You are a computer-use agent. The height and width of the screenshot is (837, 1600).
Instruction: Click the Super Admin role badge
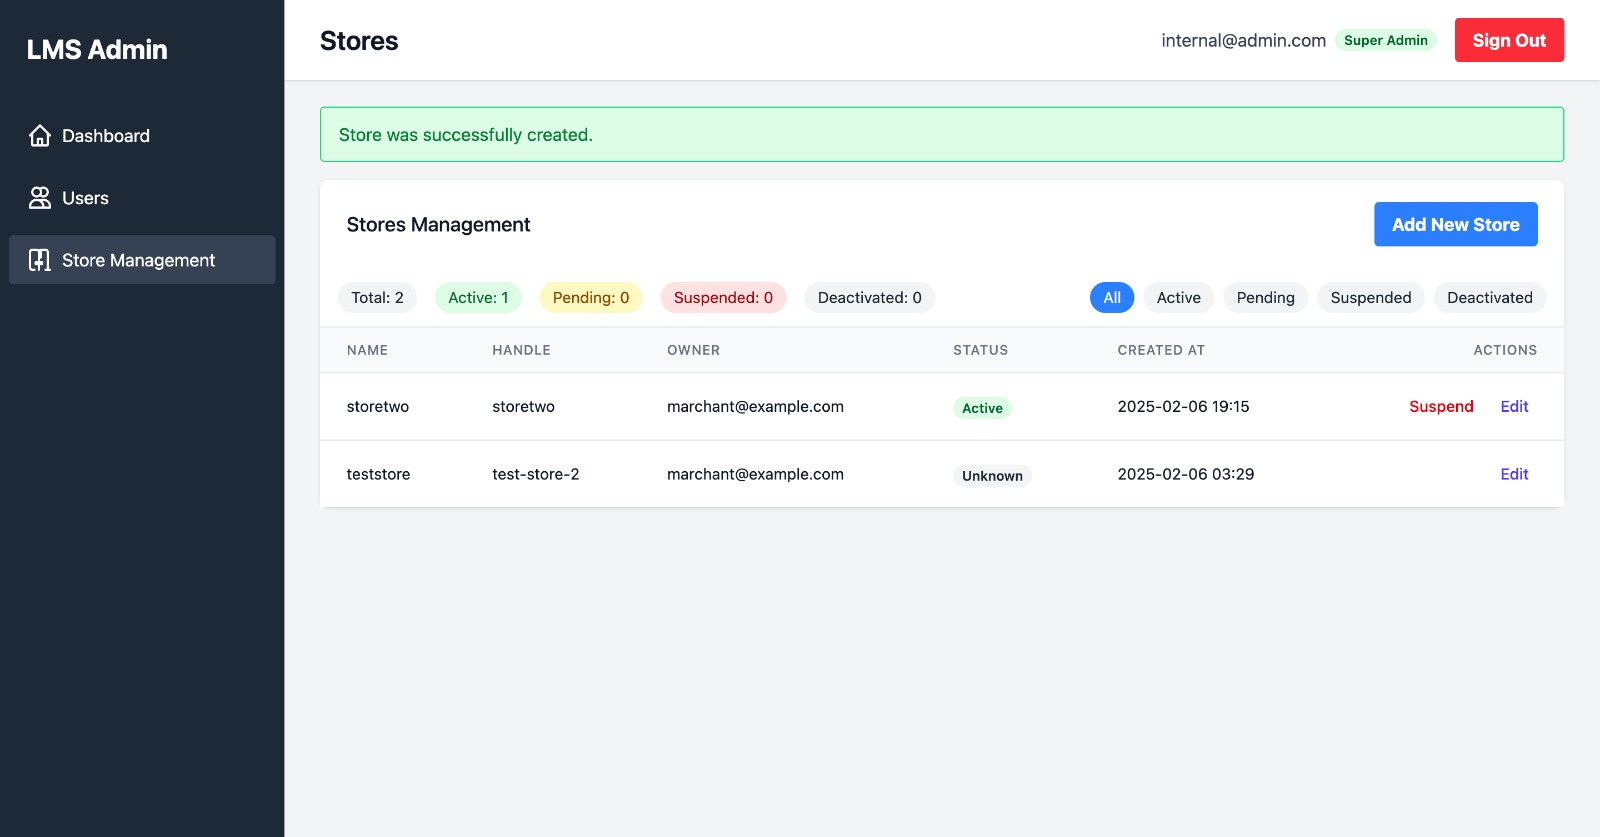(1385, 40)
